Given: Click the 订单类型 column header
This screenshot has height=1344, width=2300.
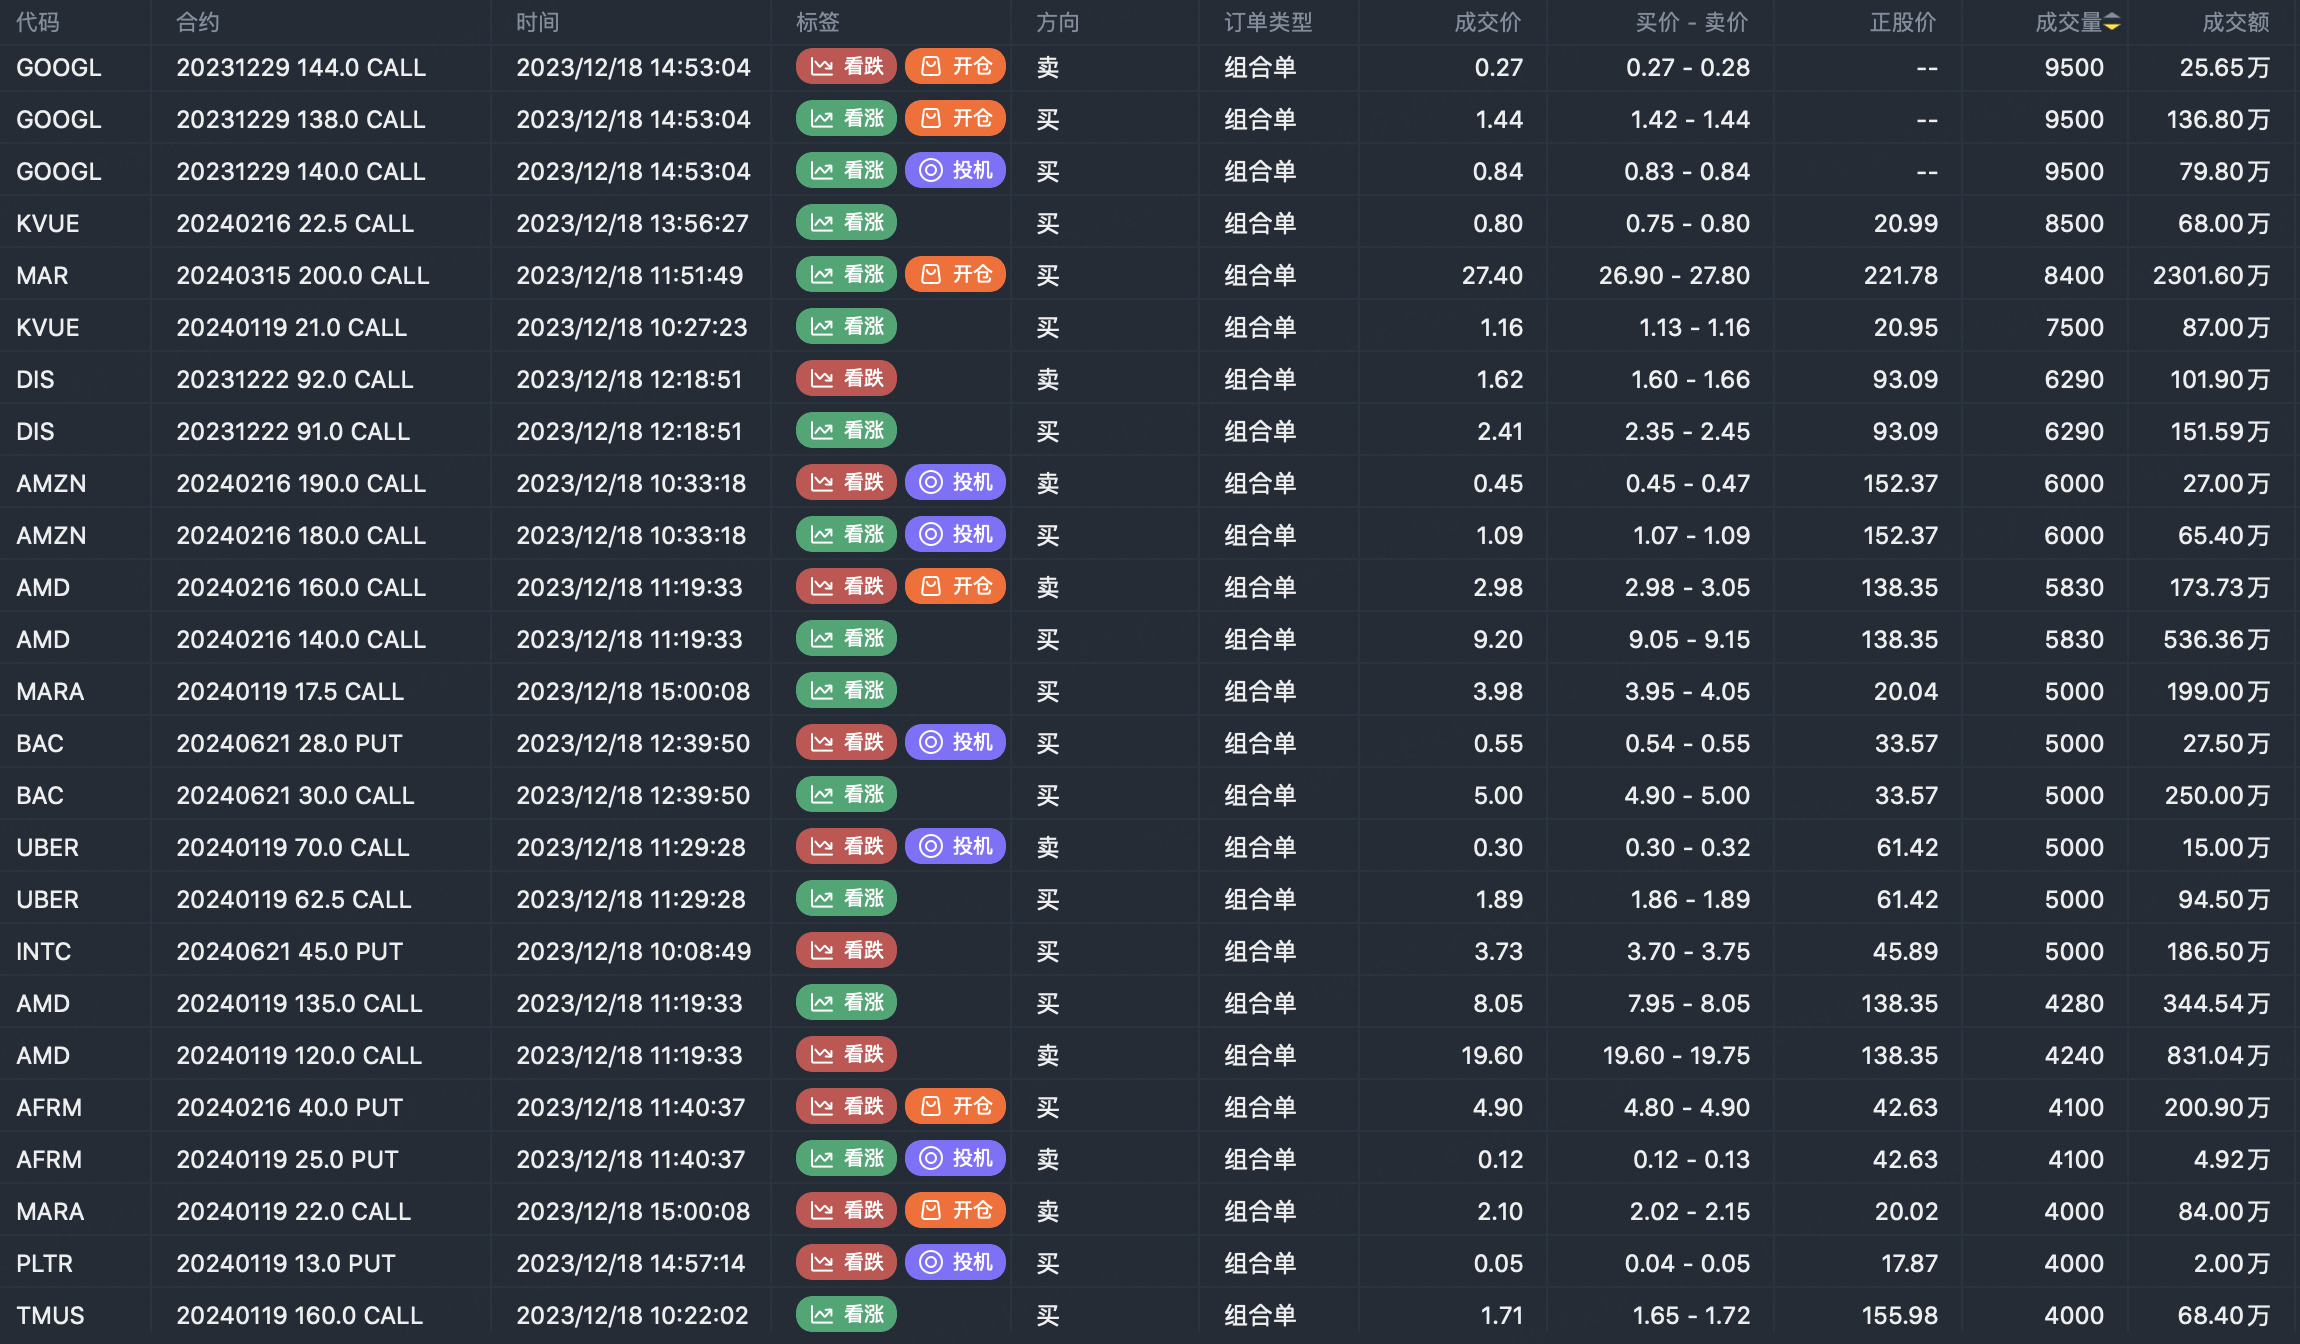Looking at the screenshot, I should click(x=1268, y=23).
